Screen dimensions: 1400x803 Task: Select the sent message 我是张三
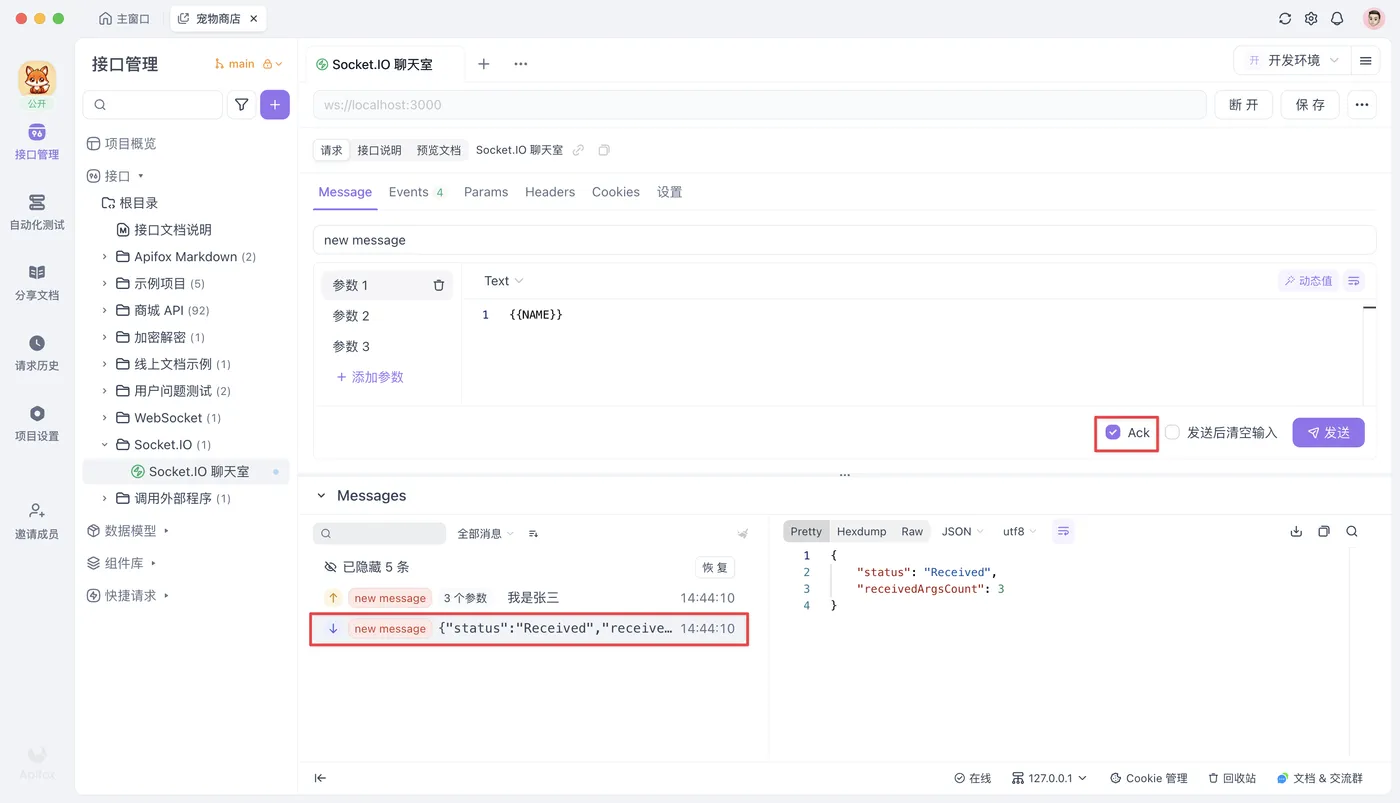pos(529,598)
